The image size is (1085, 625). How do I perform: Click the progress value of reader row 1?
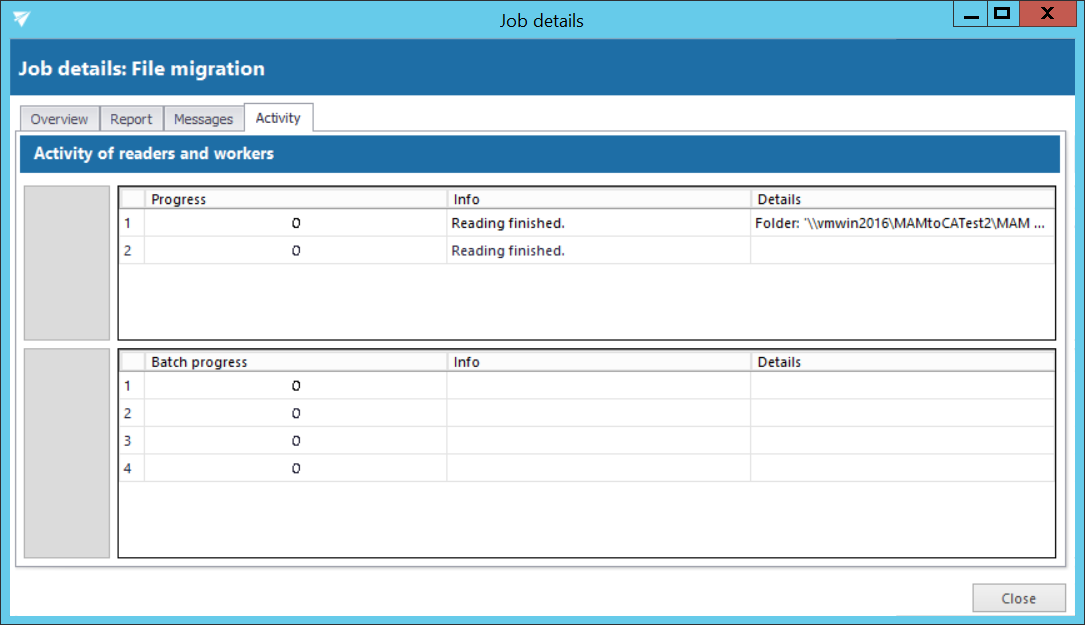[296, 224]
